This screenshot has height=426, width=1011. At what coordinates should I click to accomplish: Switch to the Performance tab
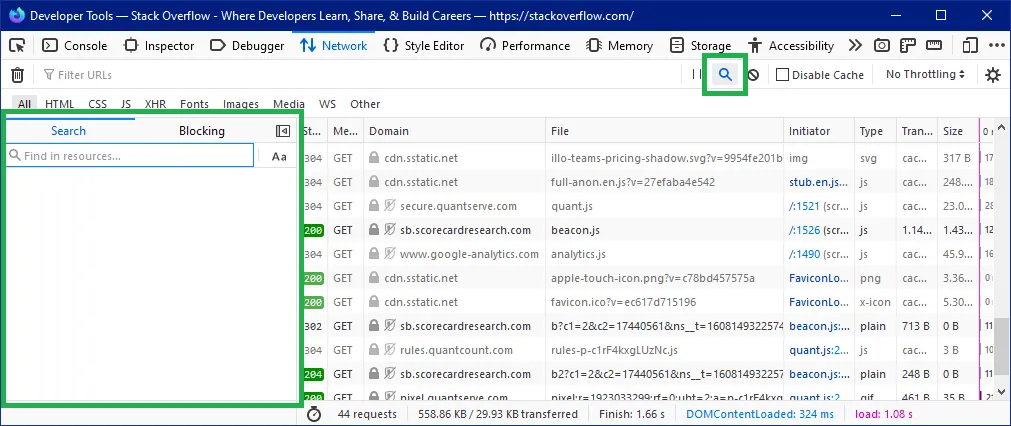[525, 46]
